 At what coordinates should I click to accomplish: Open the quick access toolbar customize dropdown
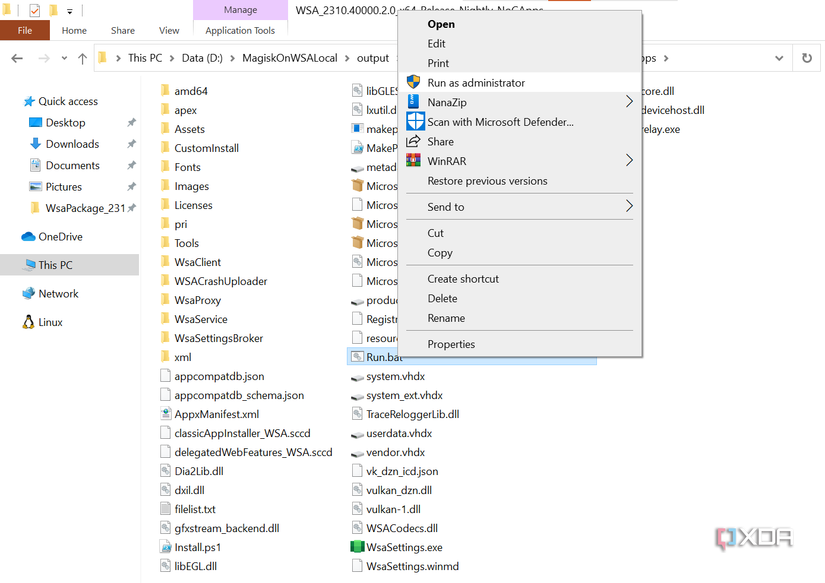(69, 11)
